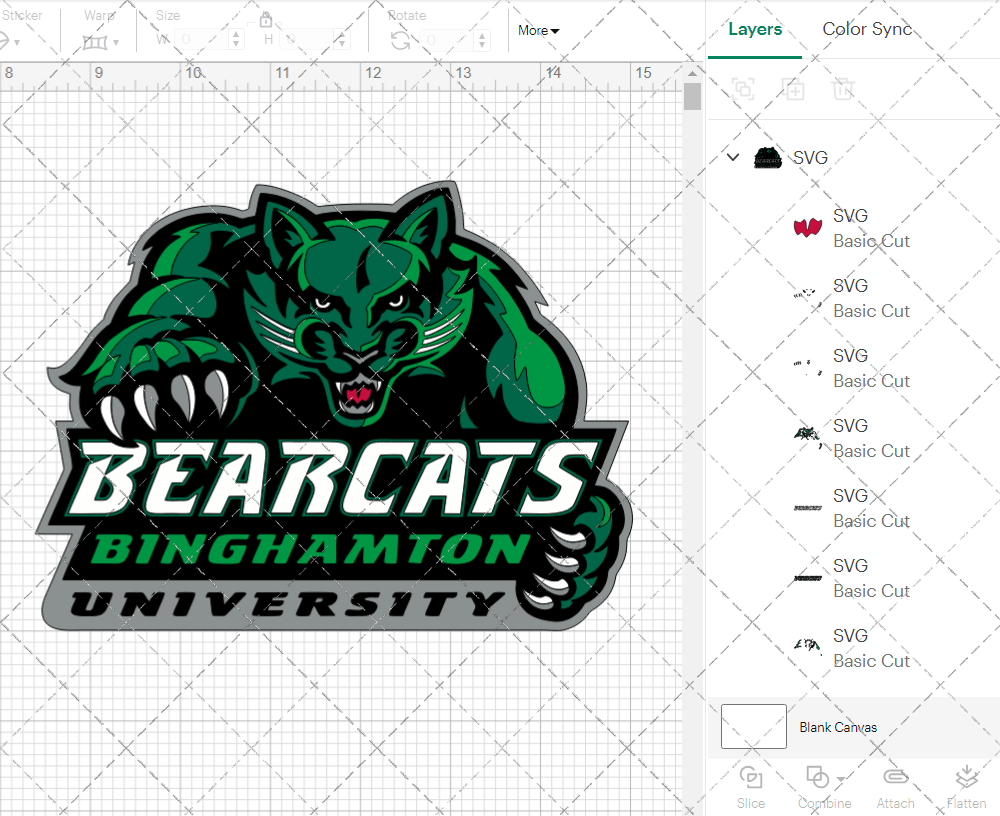Viewport: 1000px width, 816px height.
Task: Collapse the parent SVG group
Action: coord(733,157)
